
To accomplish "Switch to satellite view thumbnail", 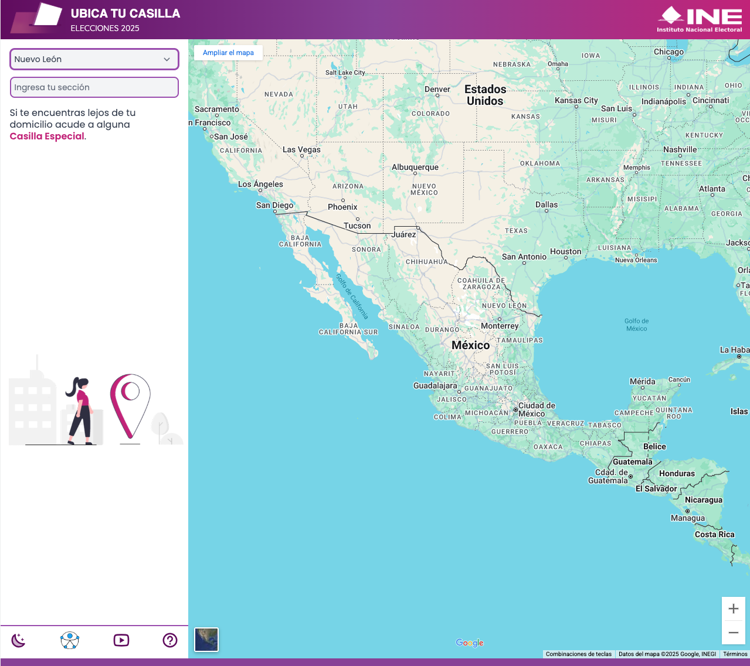I will coord(206,639).
